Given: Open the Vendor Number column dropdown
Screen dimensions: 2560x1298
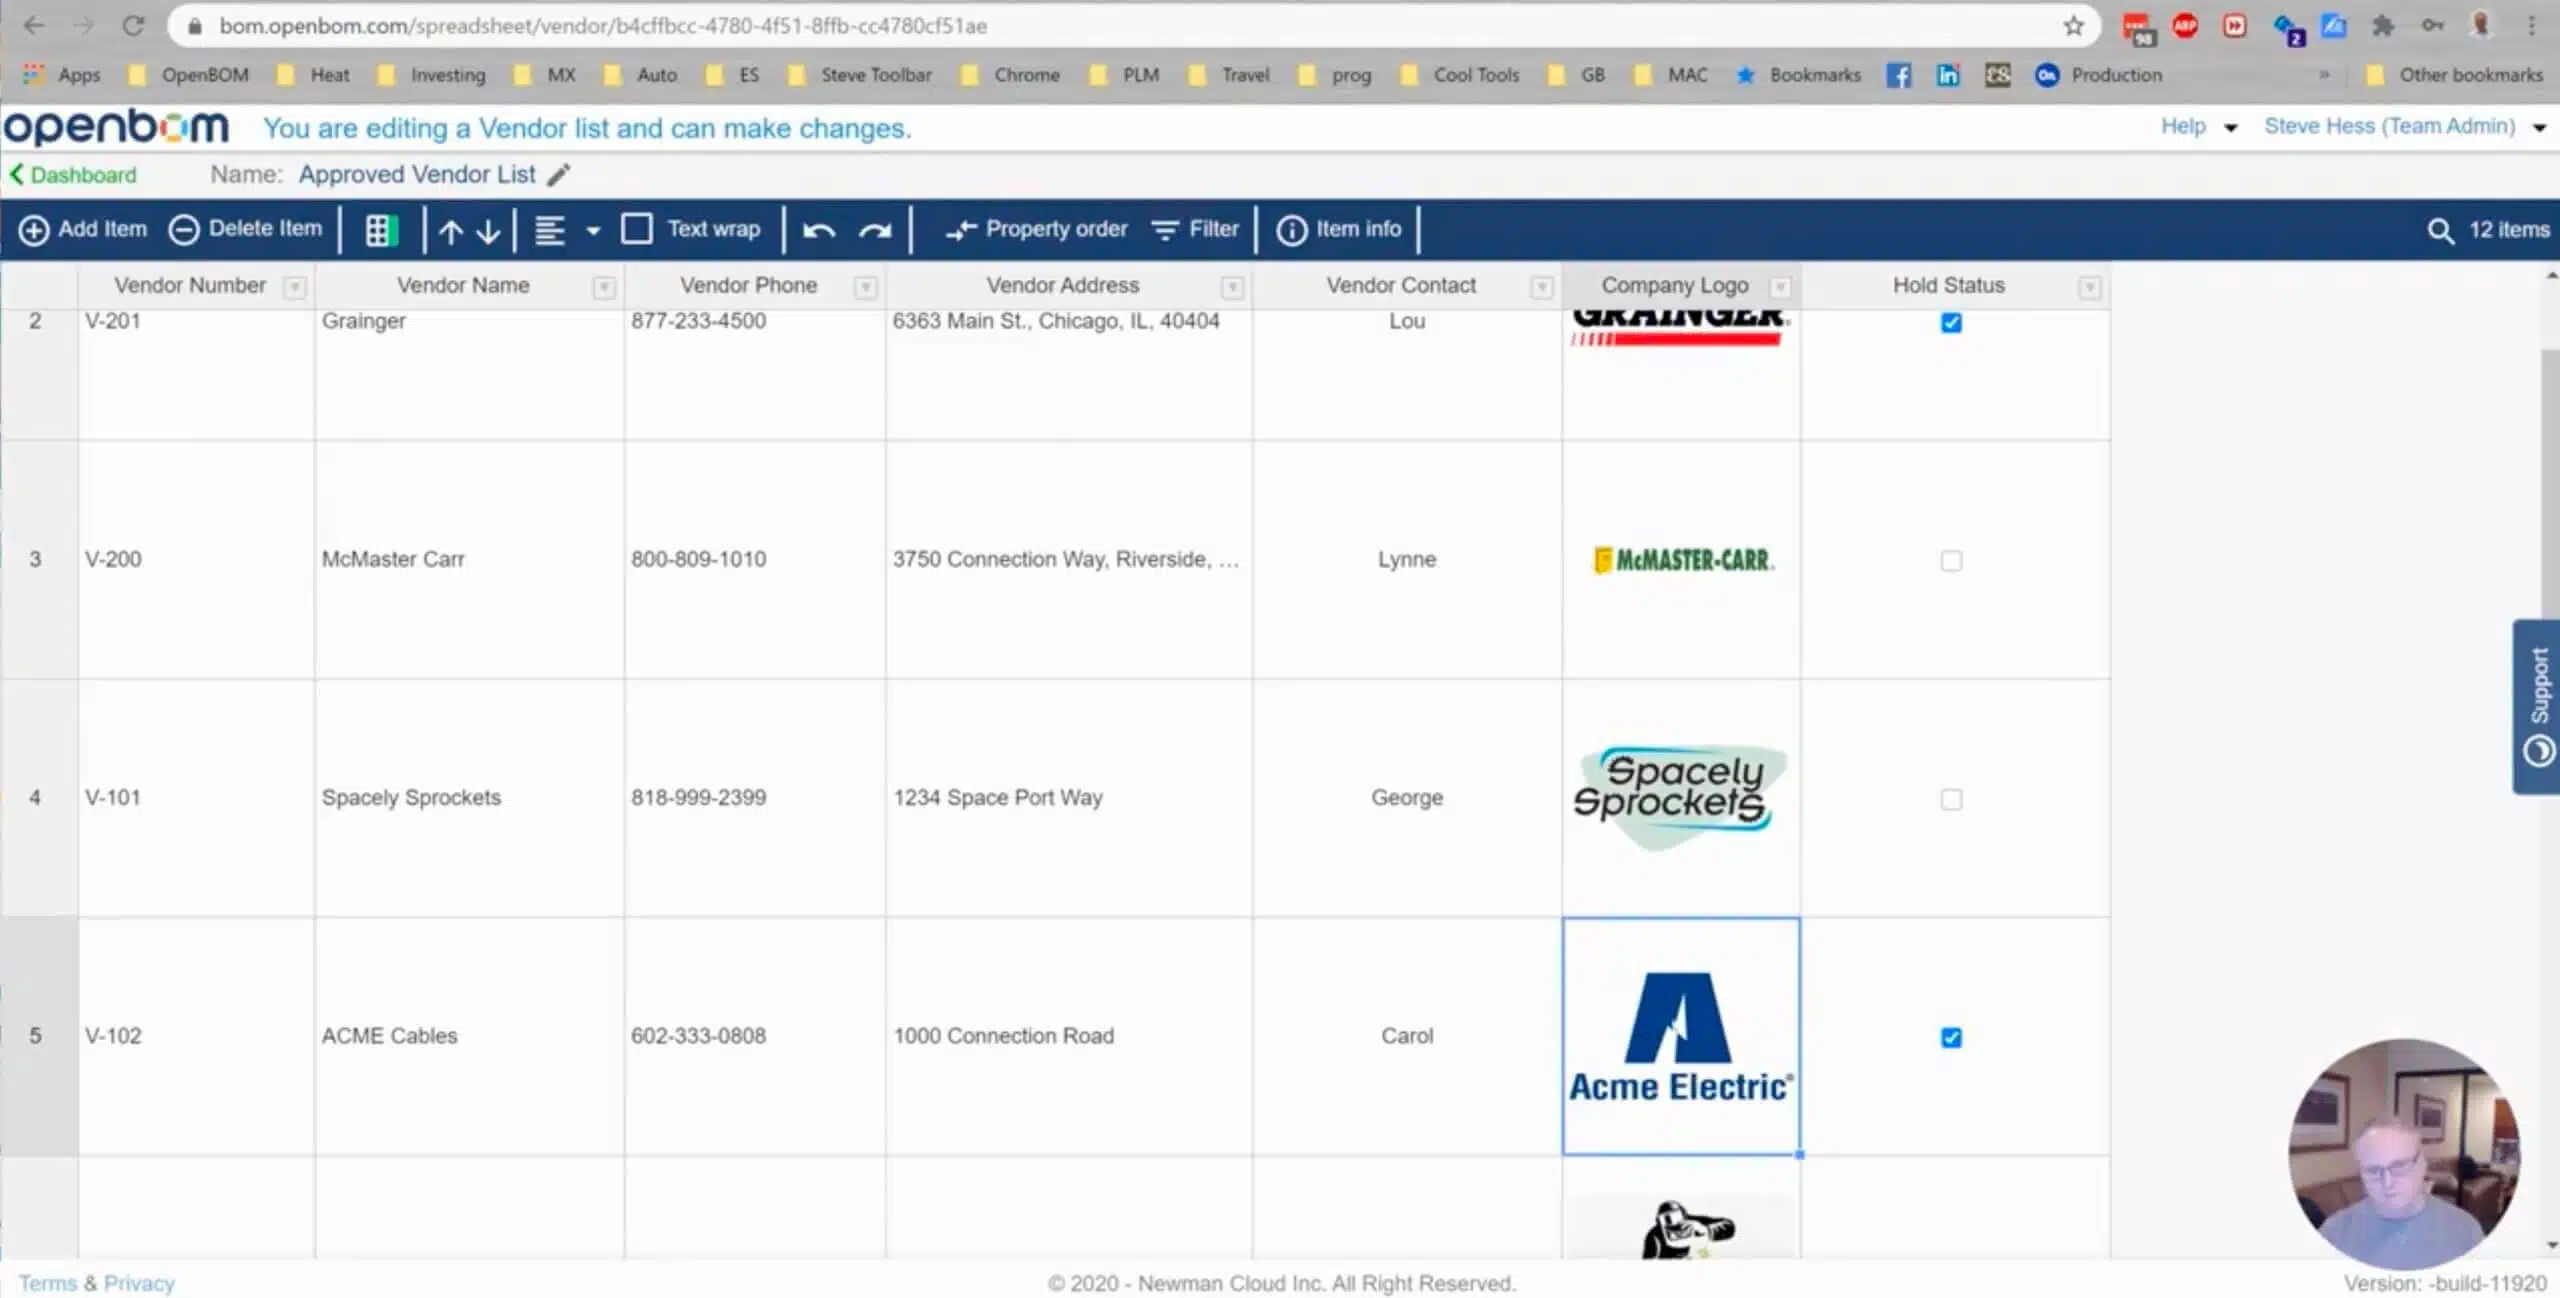Looking at the screenshot, I should tap(294, 288).
